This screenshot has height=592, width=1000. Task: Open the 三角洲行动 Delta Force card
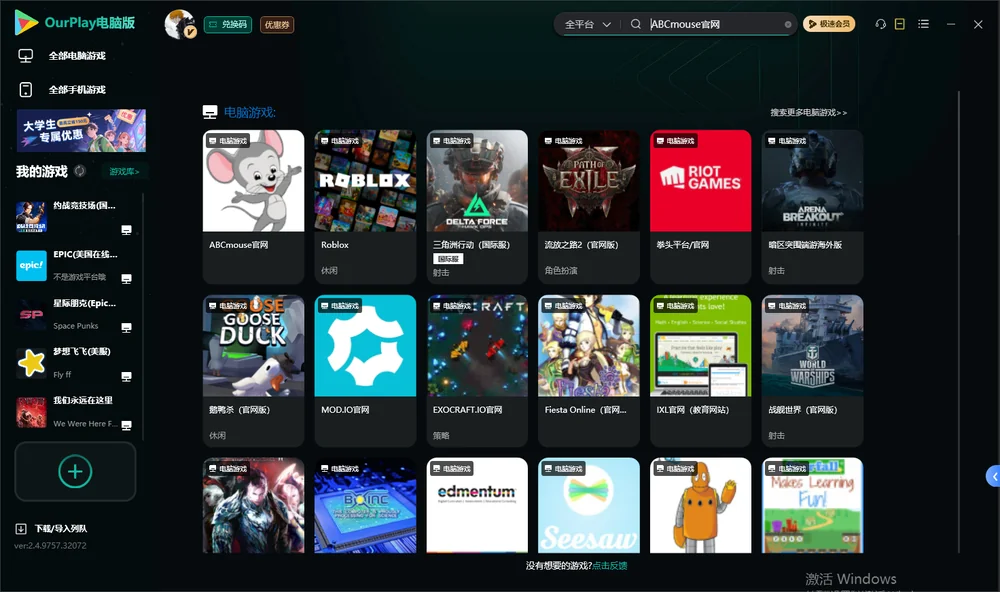[477, 207]
